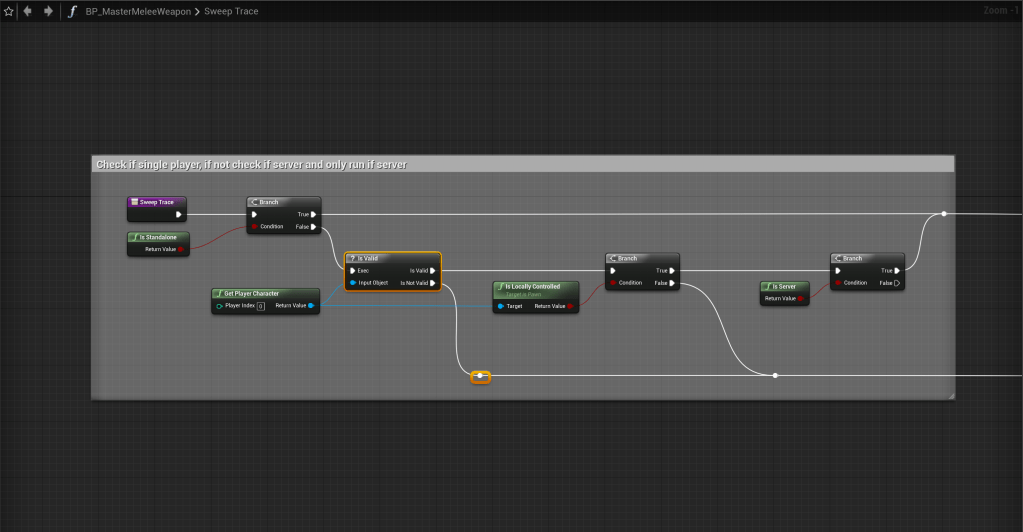Viewport: 1023px width, 532px height.
Task: Select the purple Sweep Trace entry node
Action: tap(156, 202)
